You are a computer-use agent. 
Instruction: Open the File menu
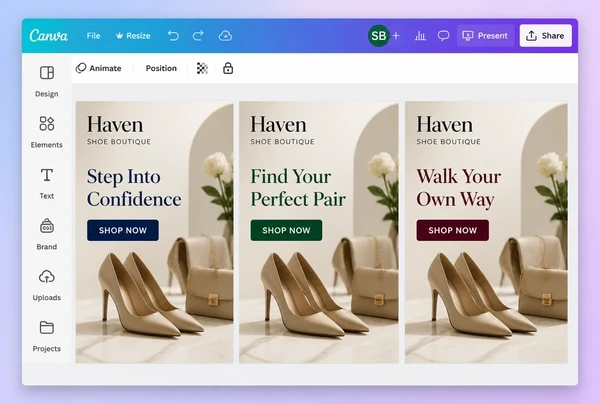pyautogui.click(x=93, y=36)
